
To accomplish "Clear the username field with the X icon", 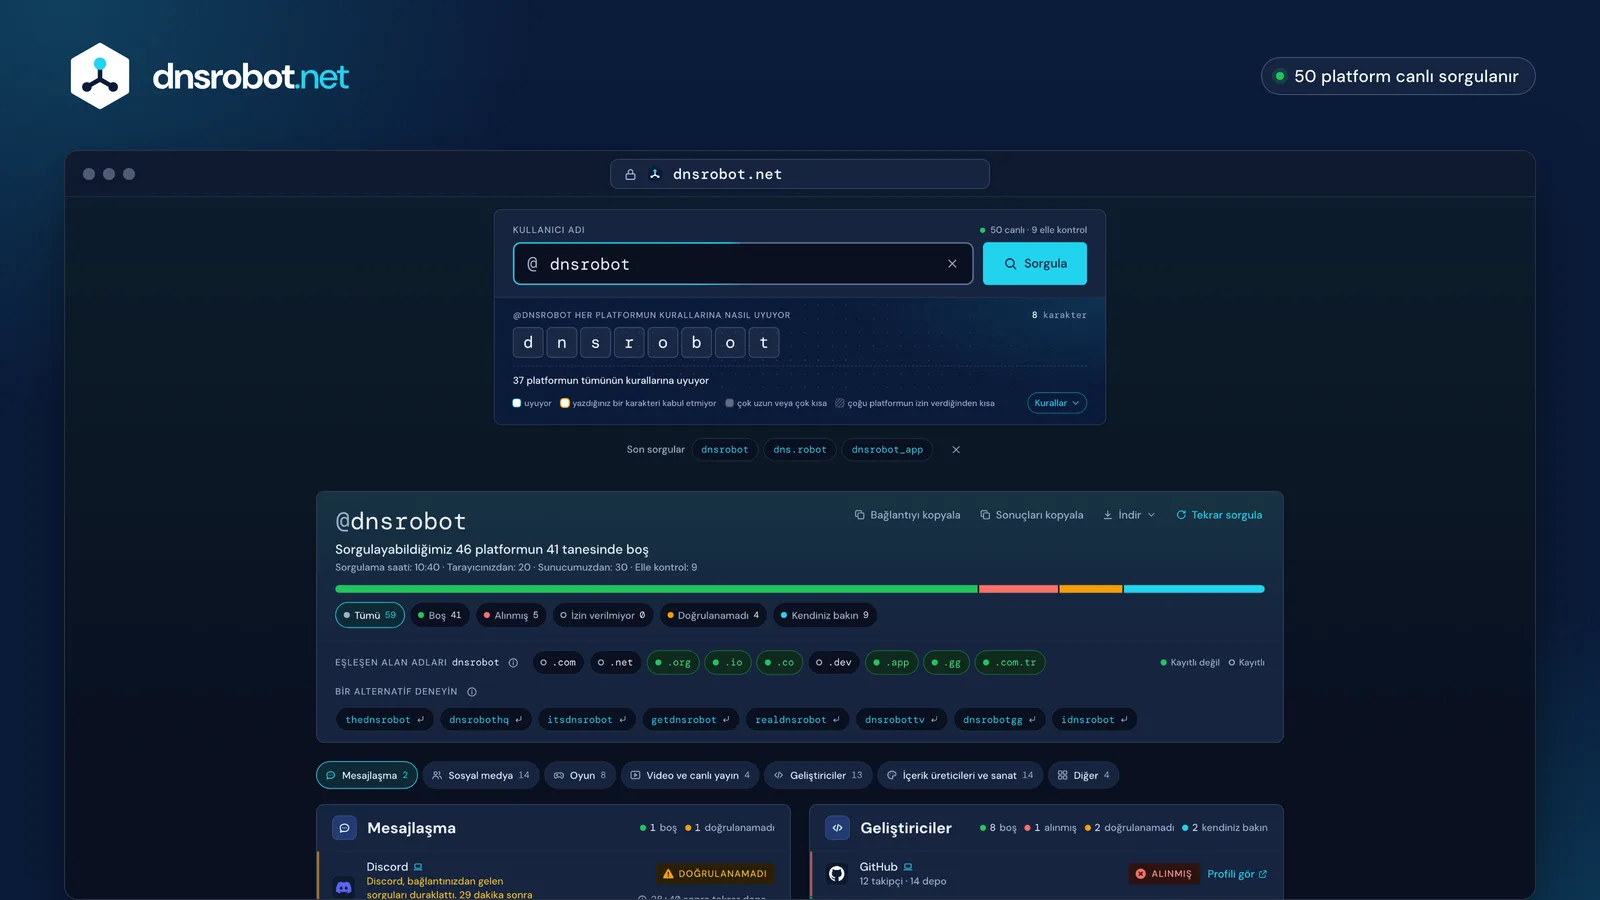I will pyautogui.click(x=952, y=264).
